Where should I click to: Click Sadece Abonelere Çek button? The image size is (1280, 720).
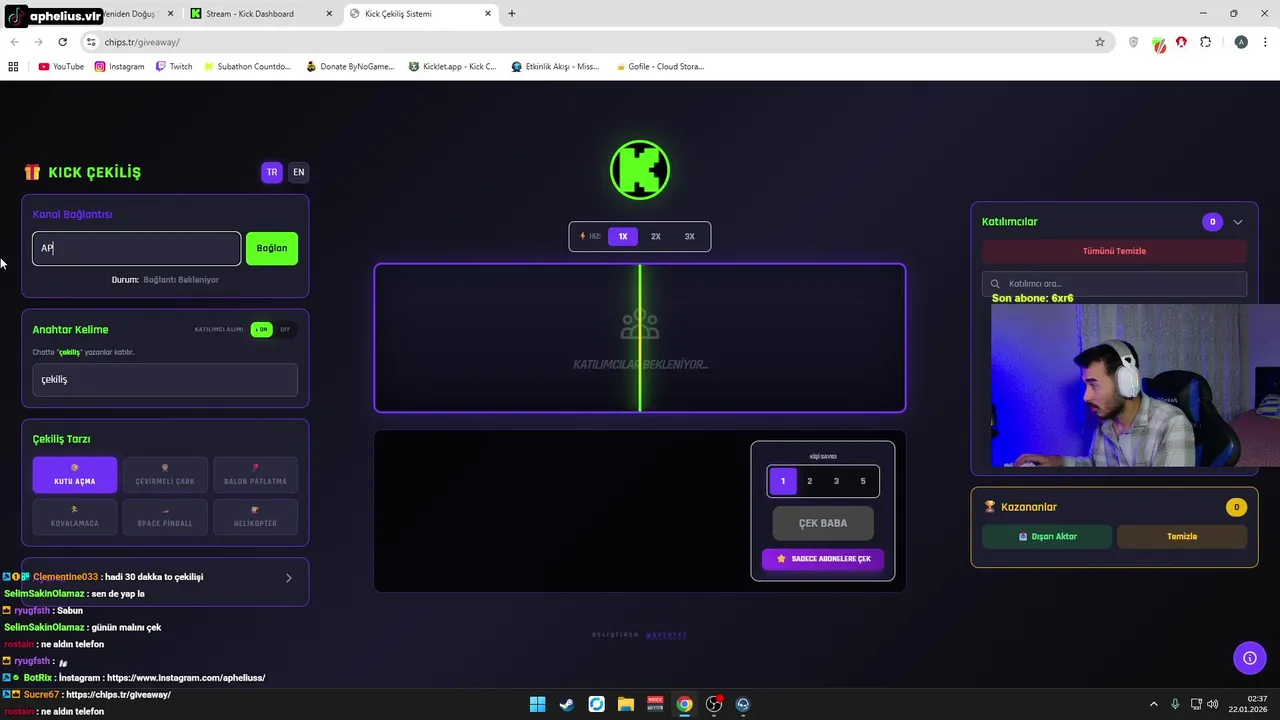[823, 559]
